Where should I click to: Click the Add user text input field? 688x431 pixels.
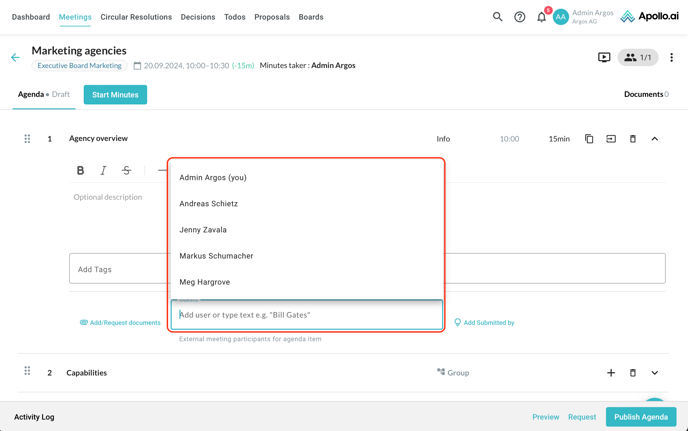click(307, 315)
